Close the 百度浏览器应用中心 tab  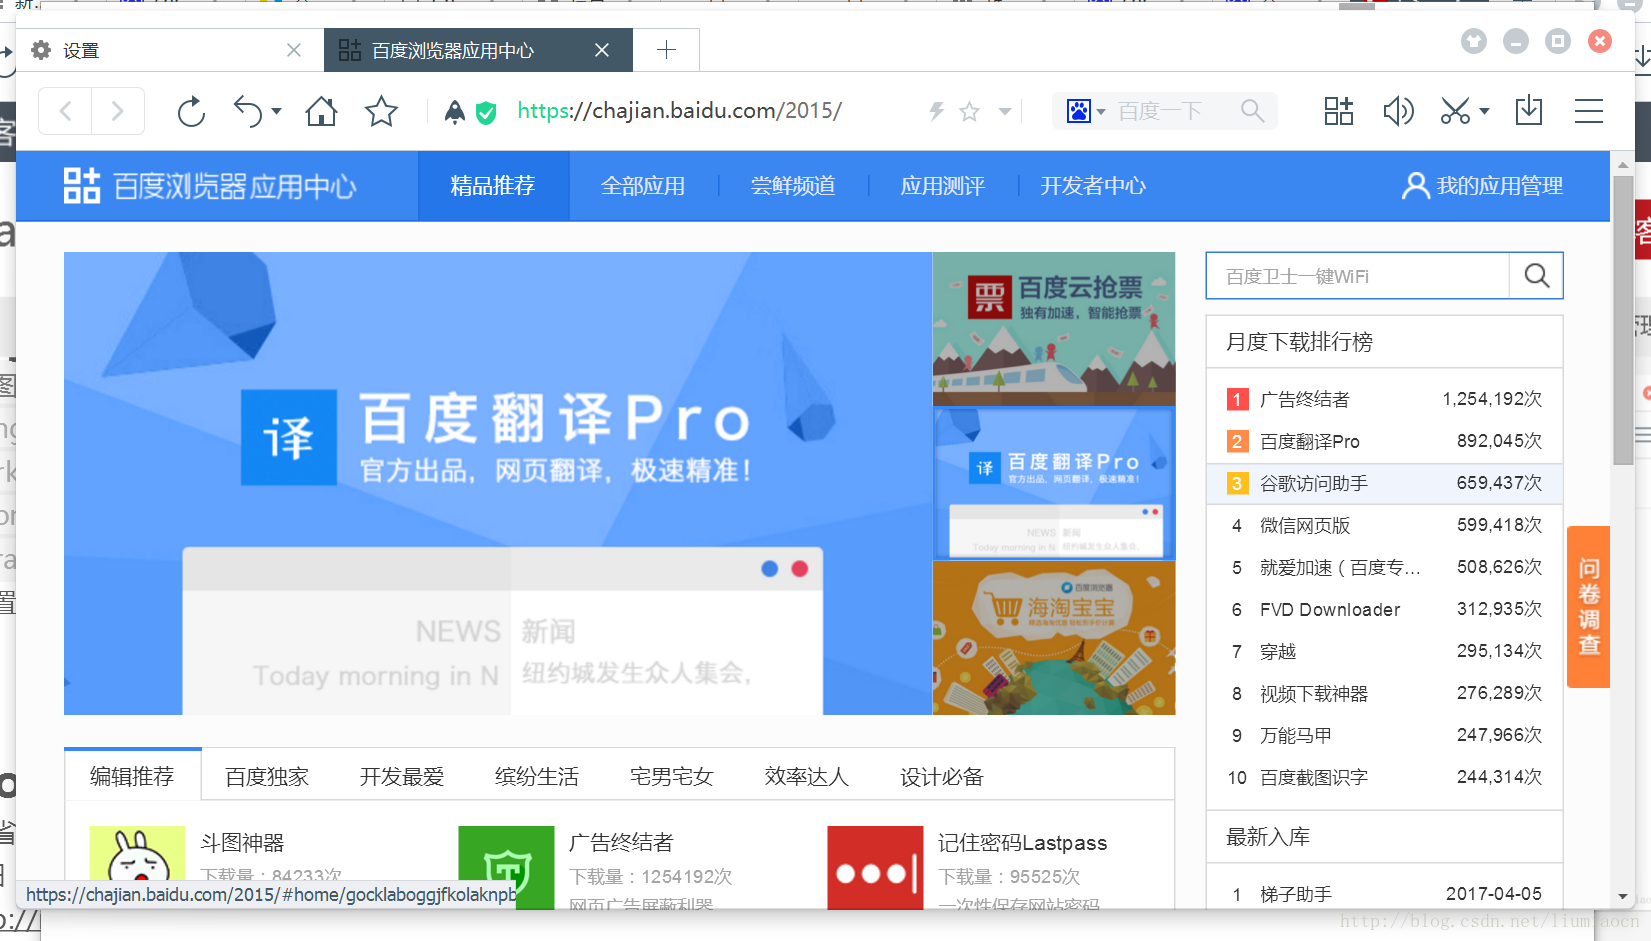[602, 50]
